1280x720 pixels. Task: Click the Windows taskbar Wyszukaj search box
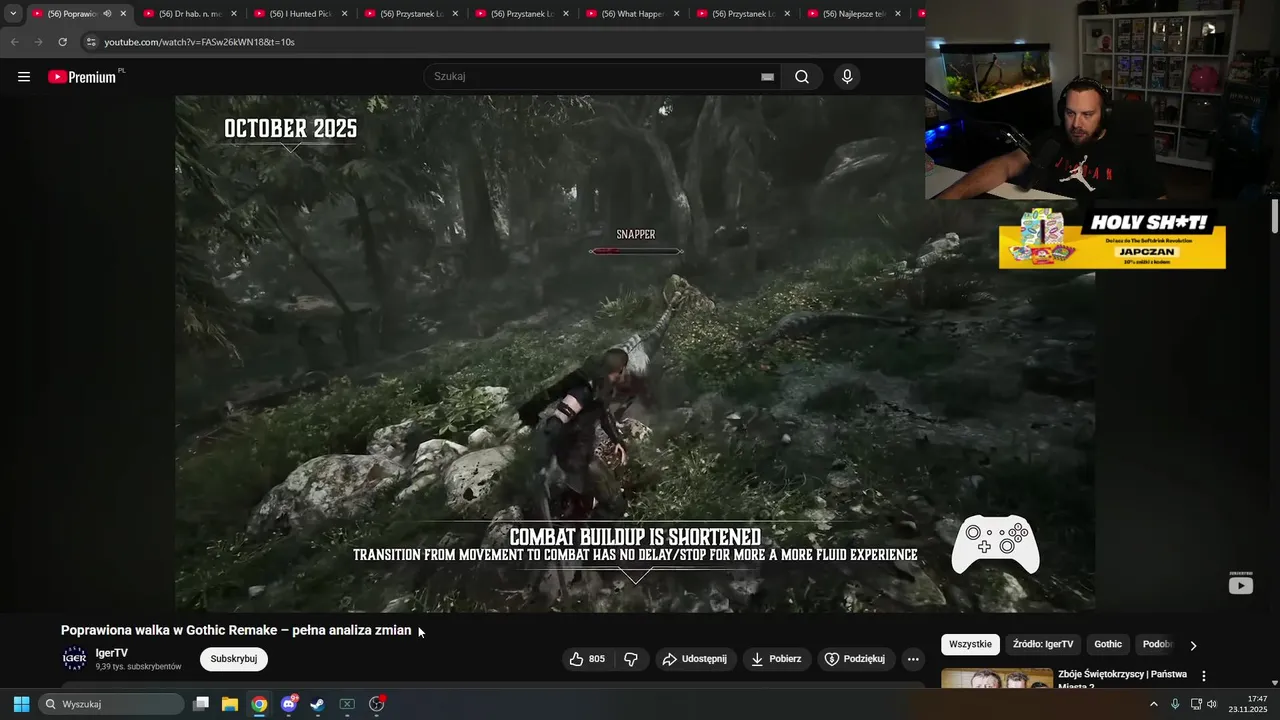pyautogui.click(x=111, y=704)
